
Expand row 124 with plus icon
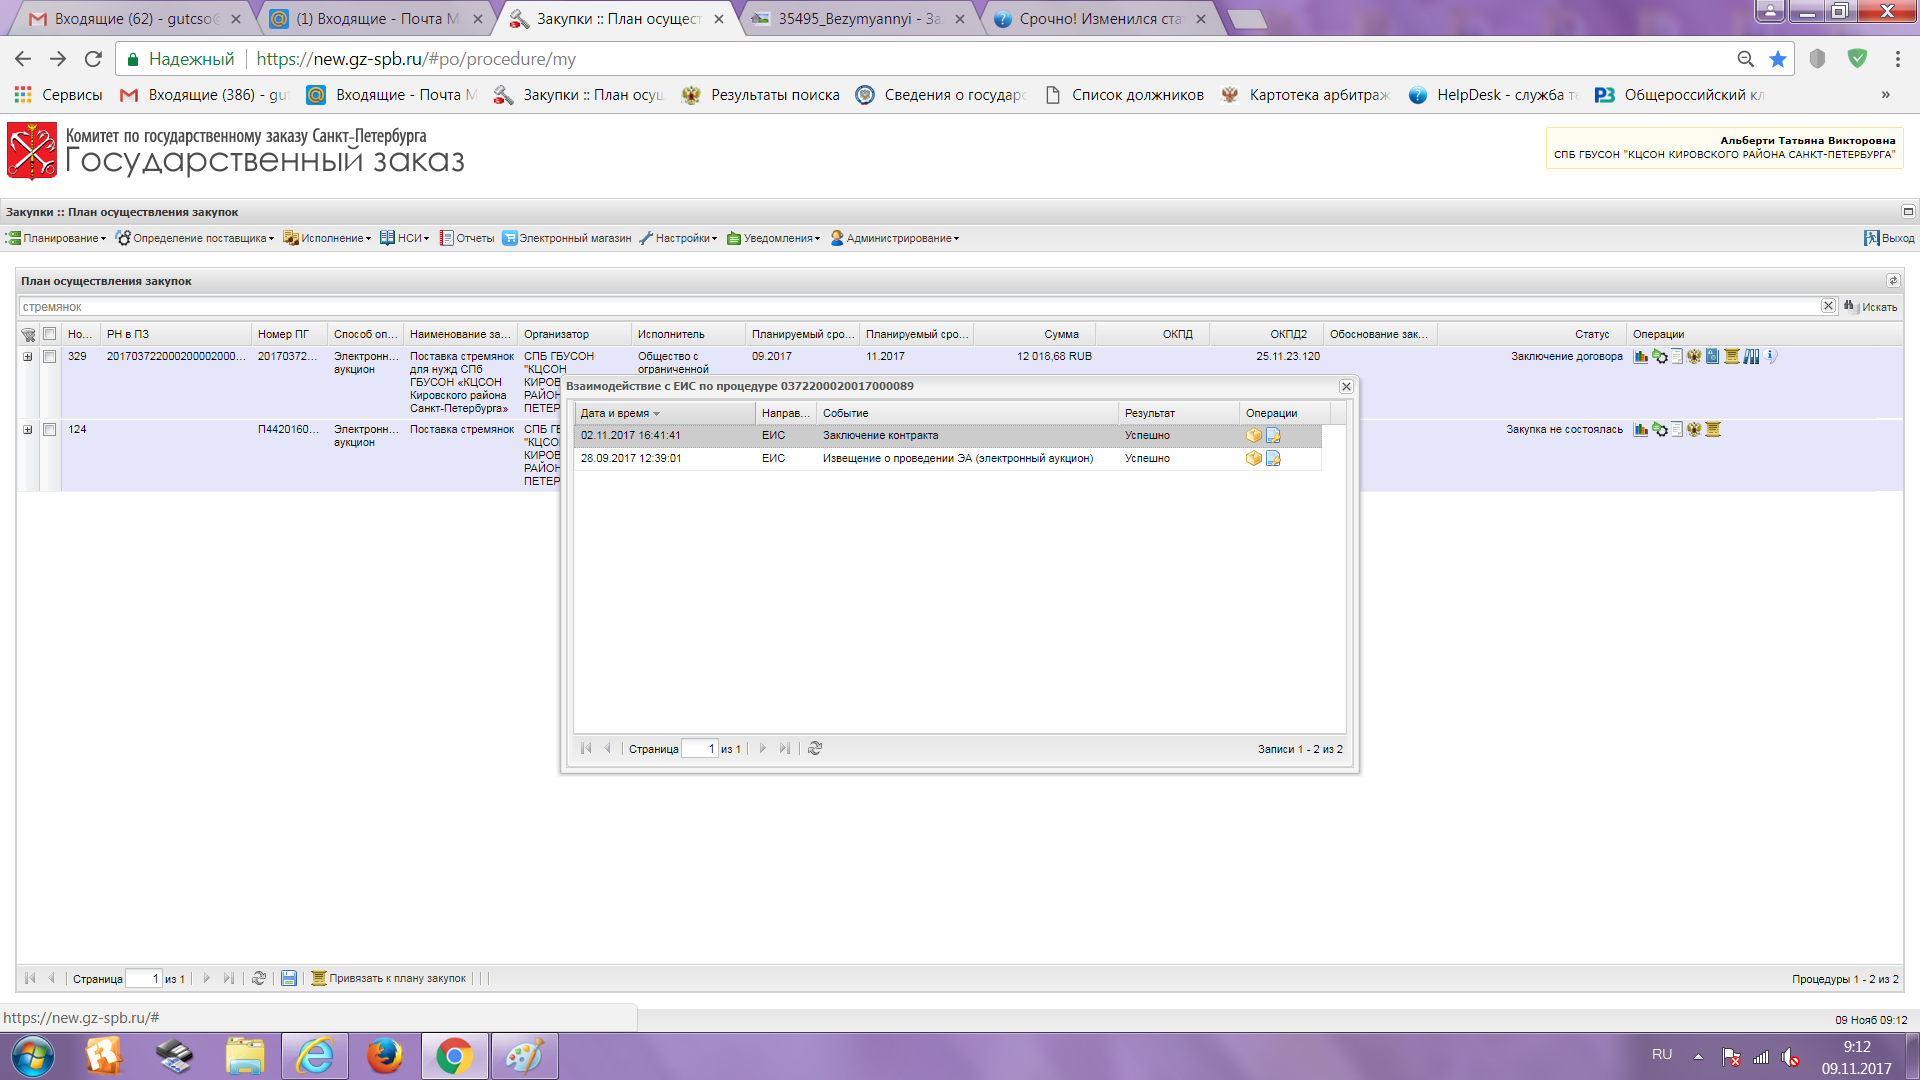point(28,430)
